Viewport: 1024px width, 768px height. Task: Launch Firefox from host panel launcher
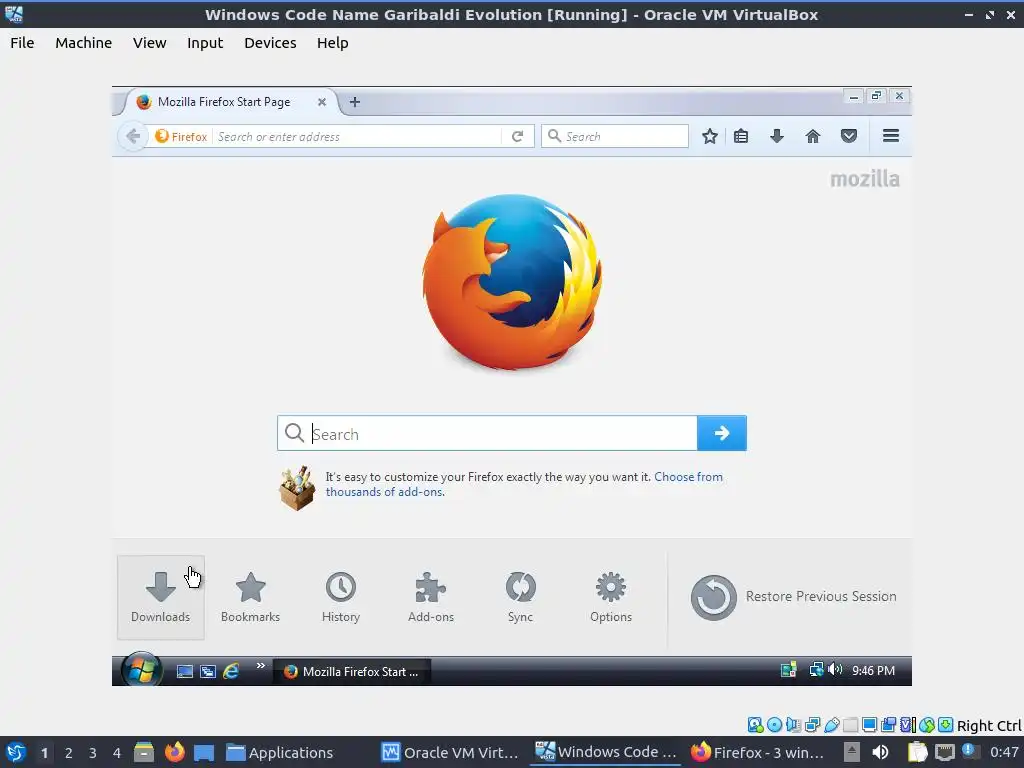(x=174, y=752)
